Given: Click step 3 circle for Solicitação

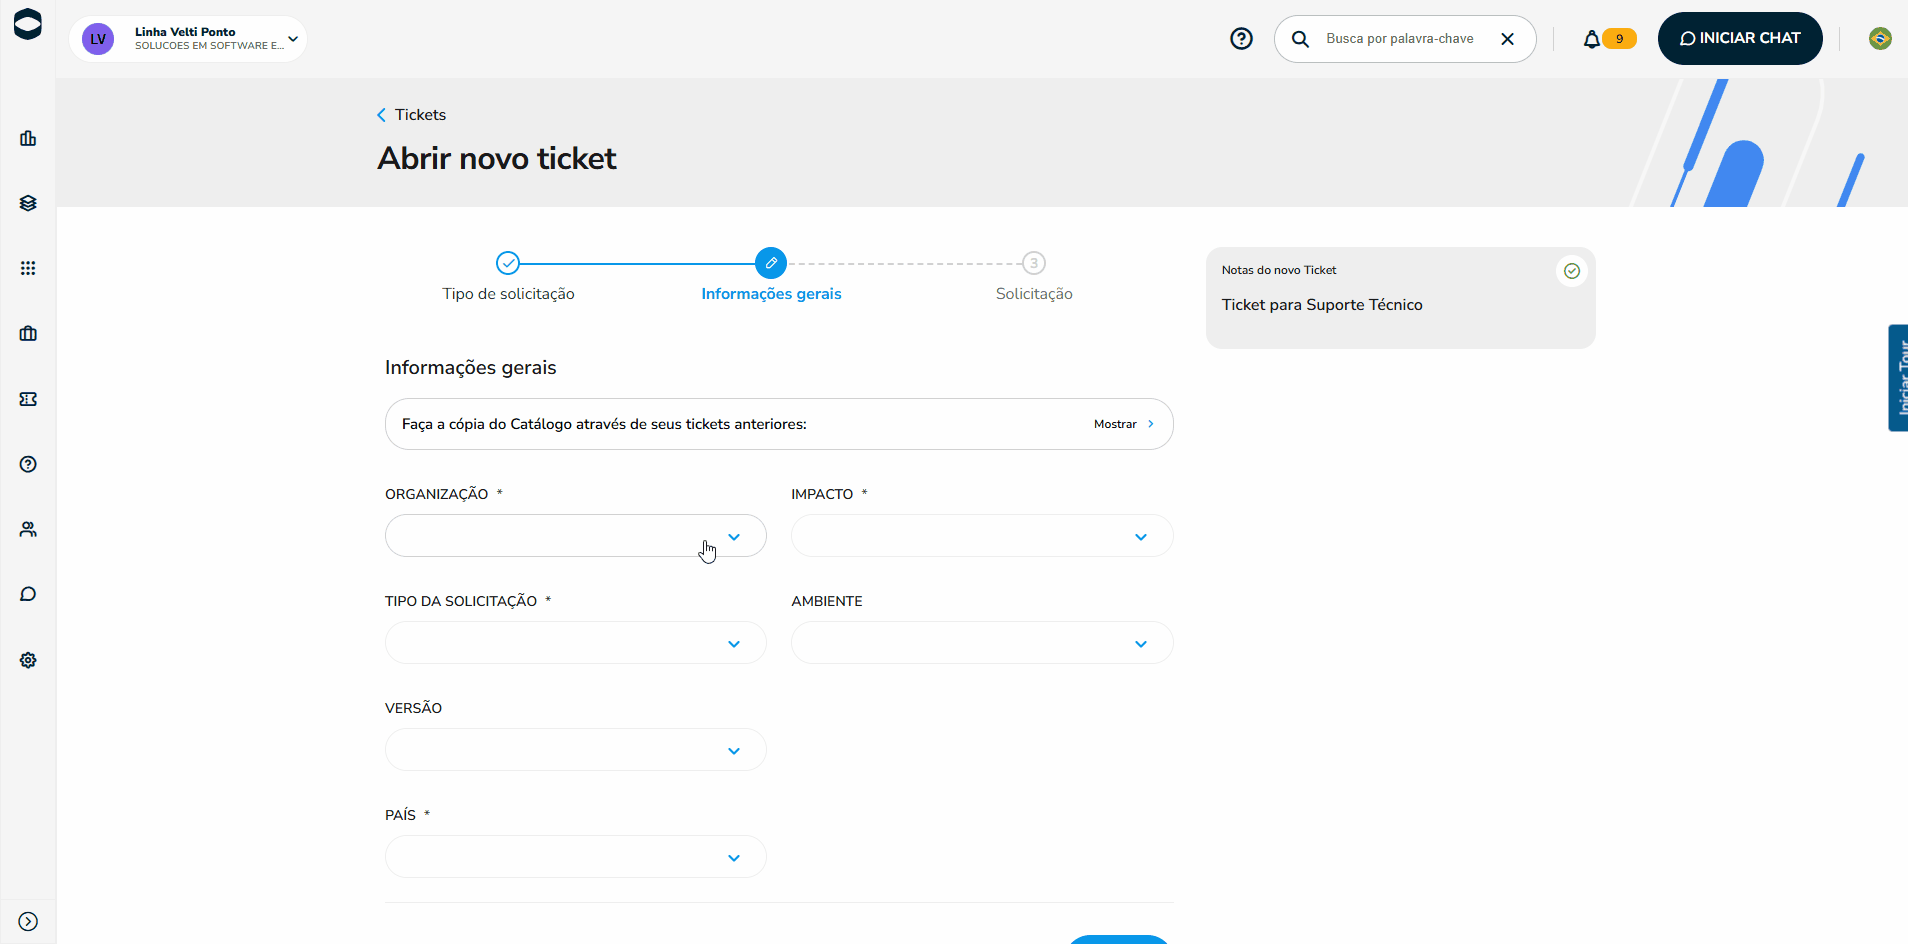Looking at the screenshot, I should (x=1034, y=263).
